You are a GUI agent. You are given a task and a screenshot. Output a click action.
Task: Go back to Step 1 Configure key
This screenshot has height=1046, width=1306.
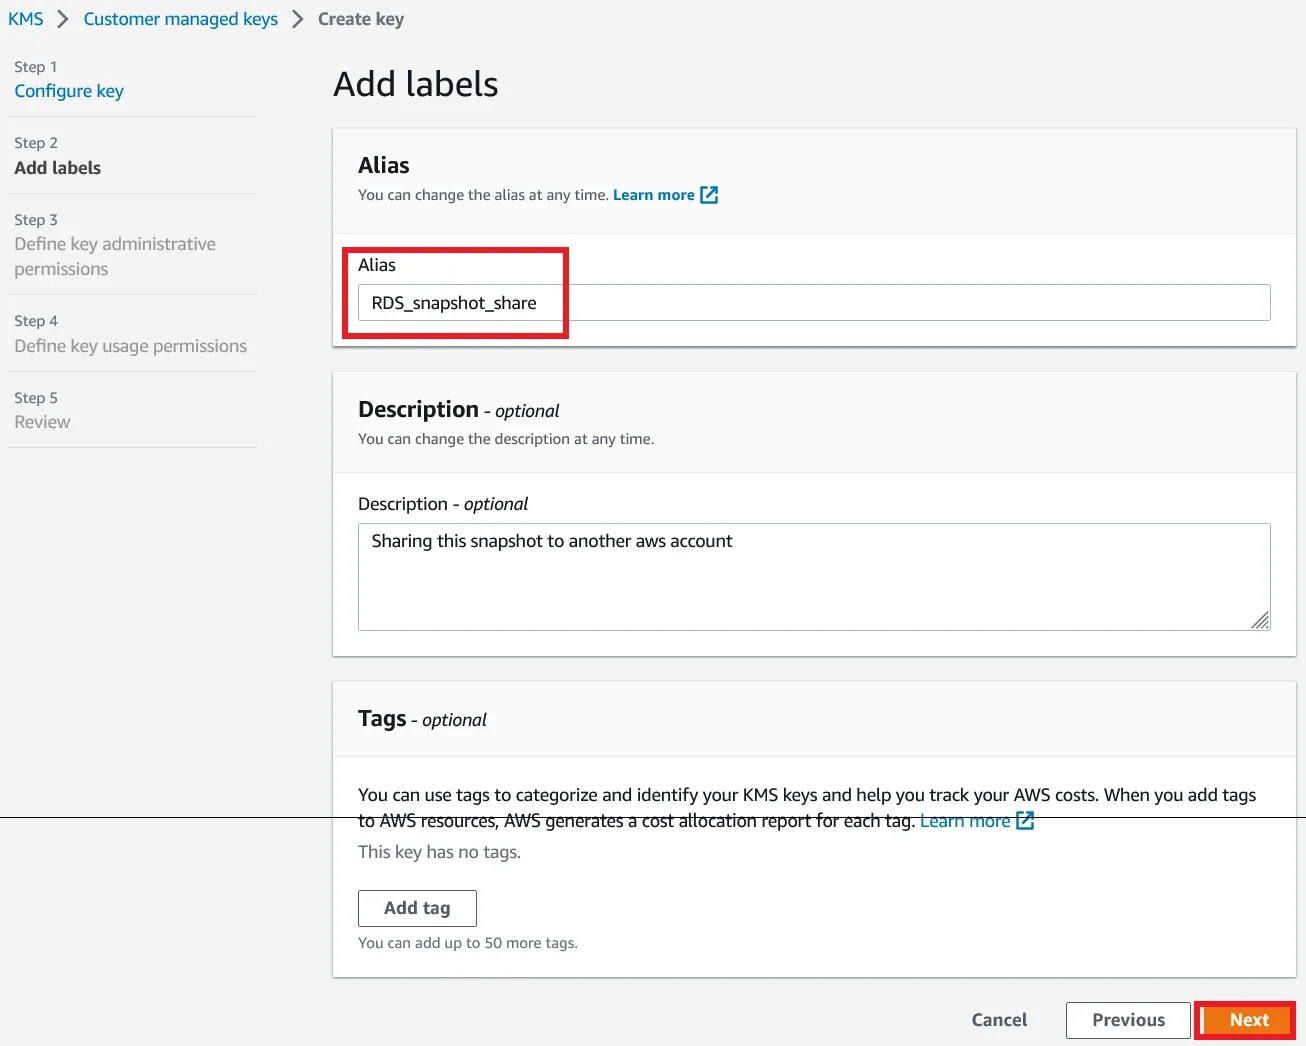(68, 90)
